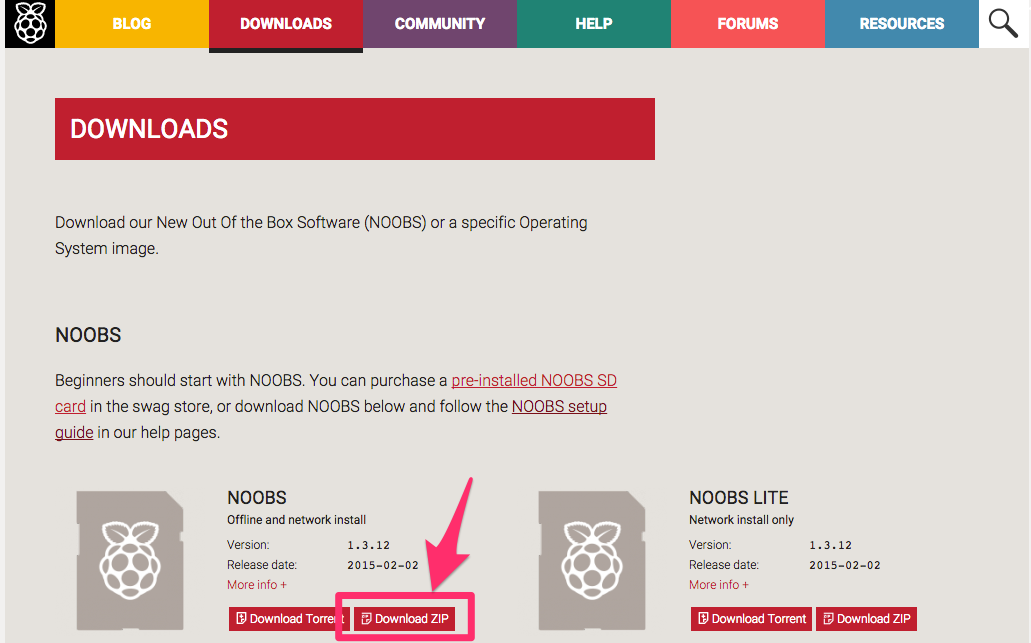
Task: Open the RESOURCES tab
Action: point(901,24)
